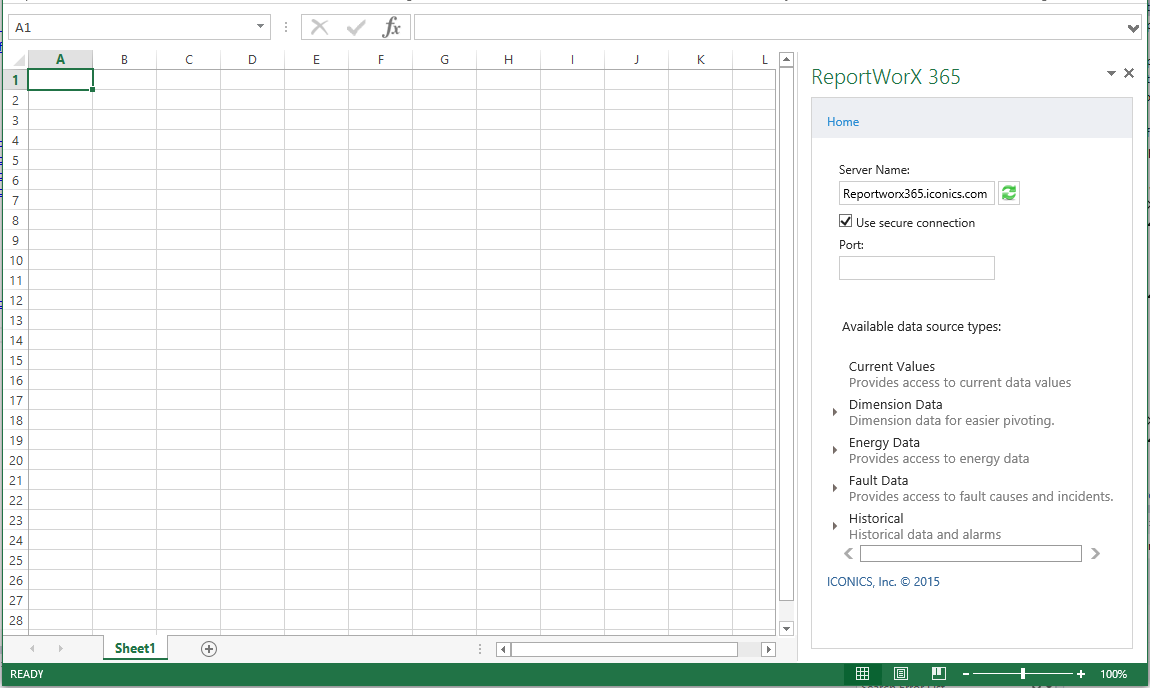Image resolution: width=1150 pixels, height=688 pixels.
Task: Click the Insert Function fx icon
Action: pyautogui.click(x=391, y=28)
